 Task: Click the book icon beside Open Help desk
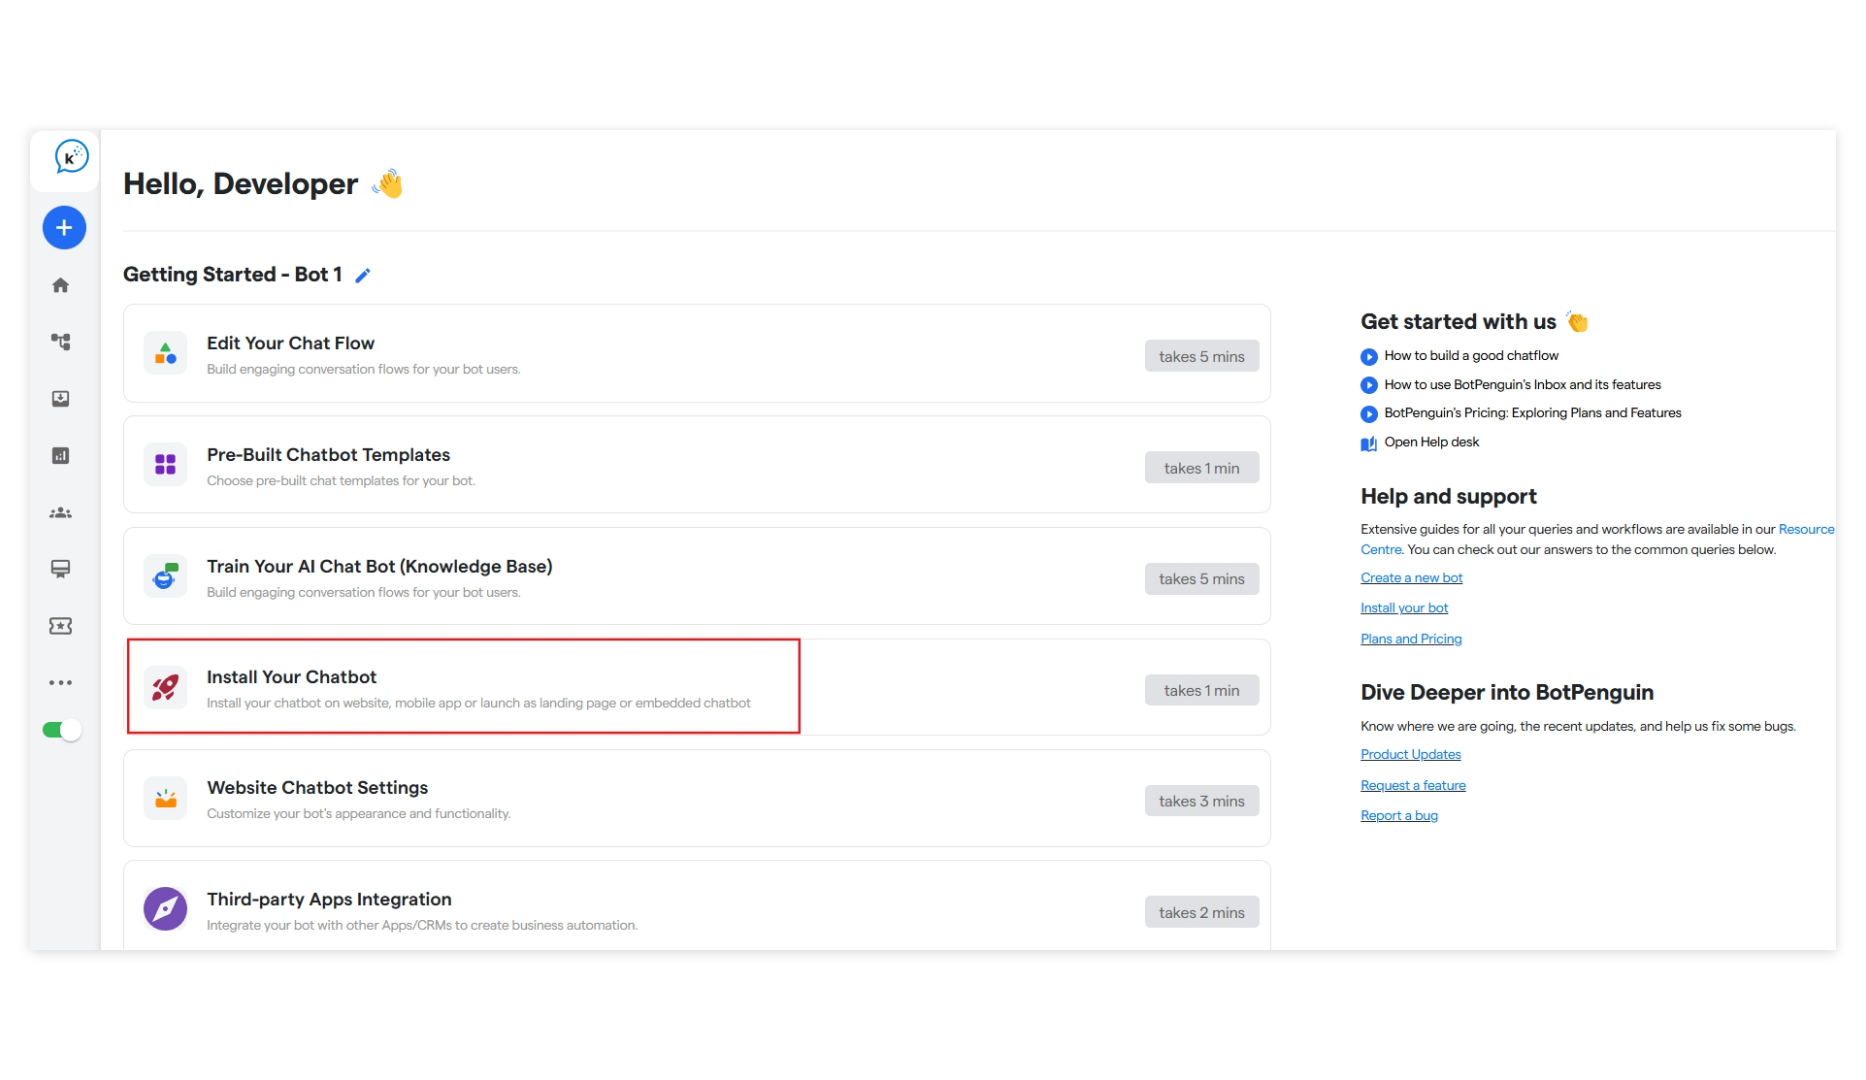[x=1369, y=444]
